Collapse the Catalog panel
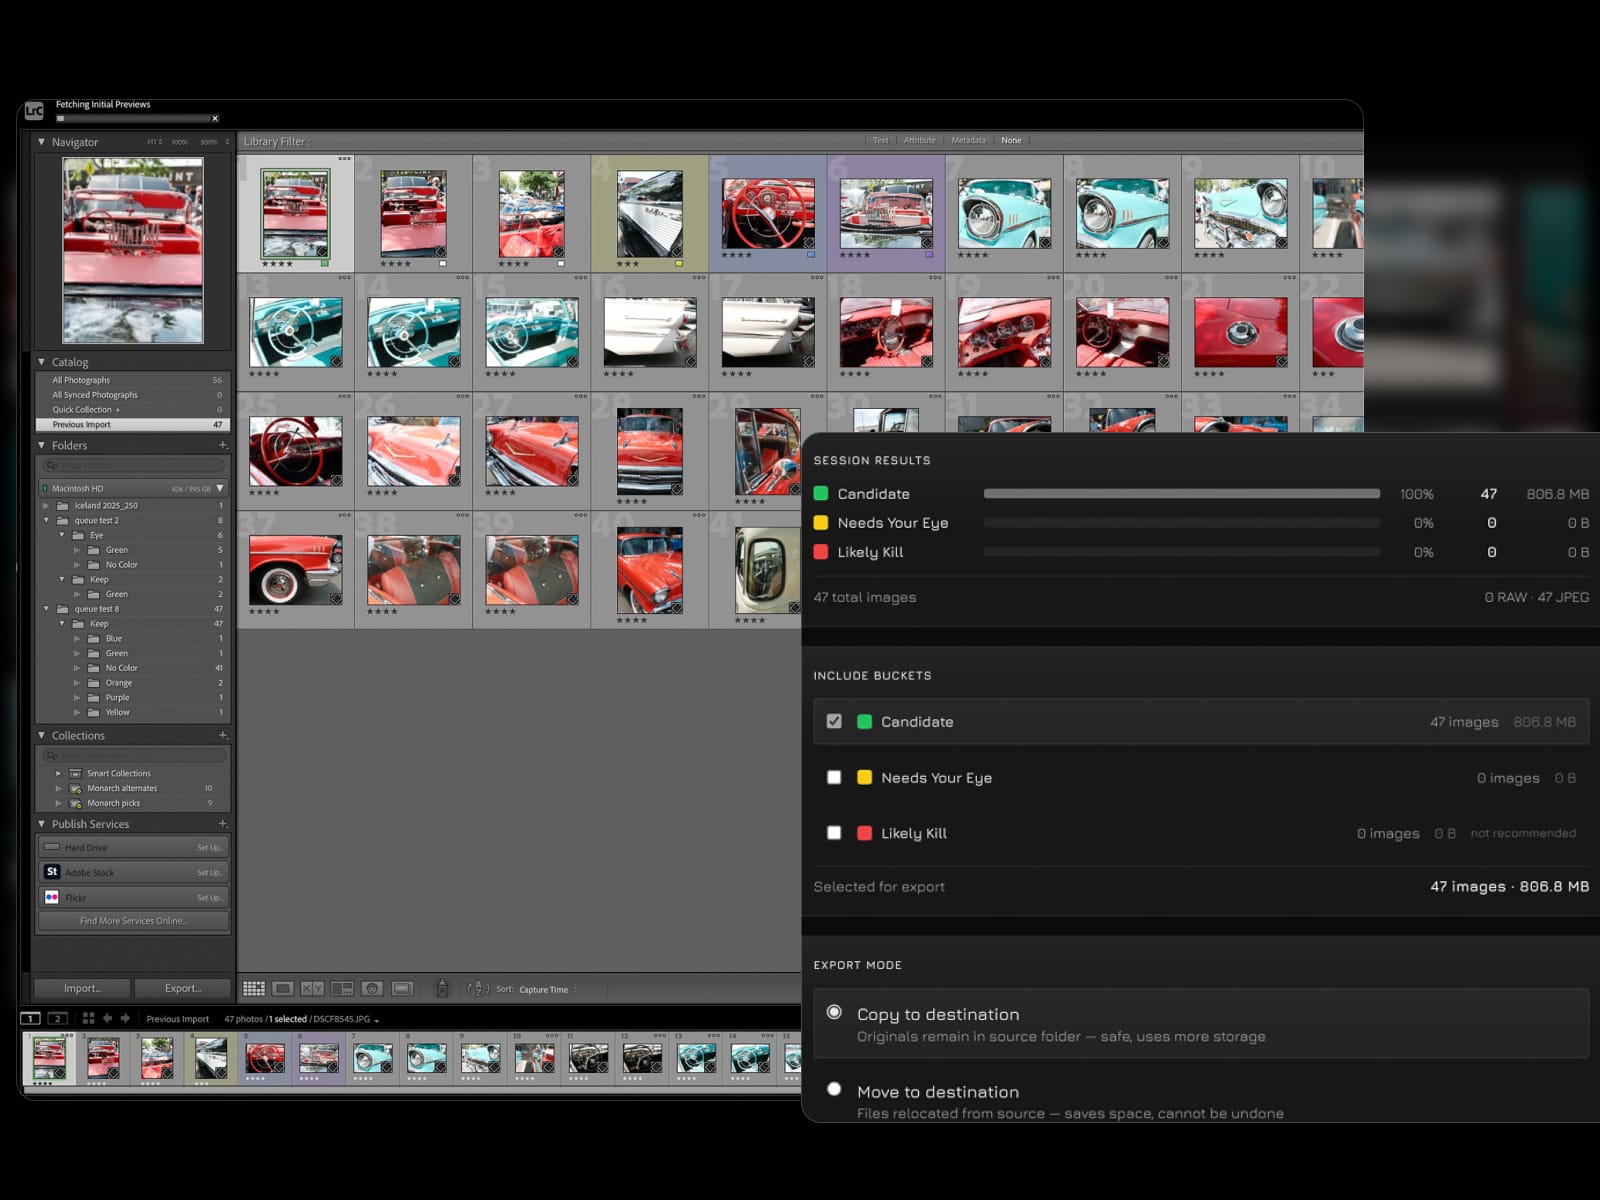This screenshot has height=1200, width=1600. point(41,362)
